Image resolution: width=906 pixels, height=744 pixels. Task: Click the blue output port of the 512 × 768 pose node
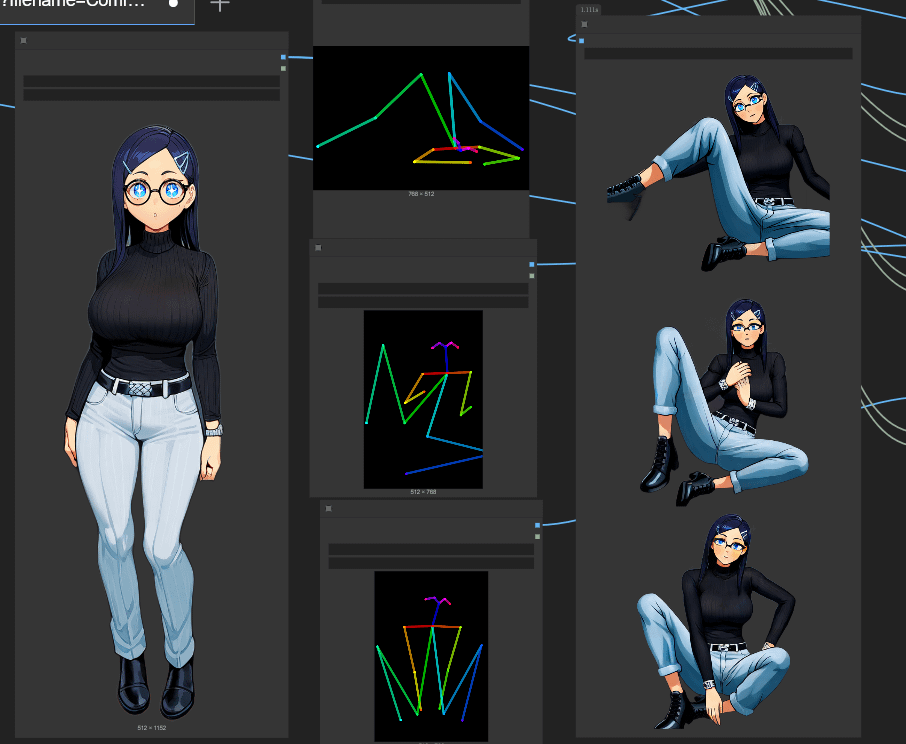(x=532, y=265)
